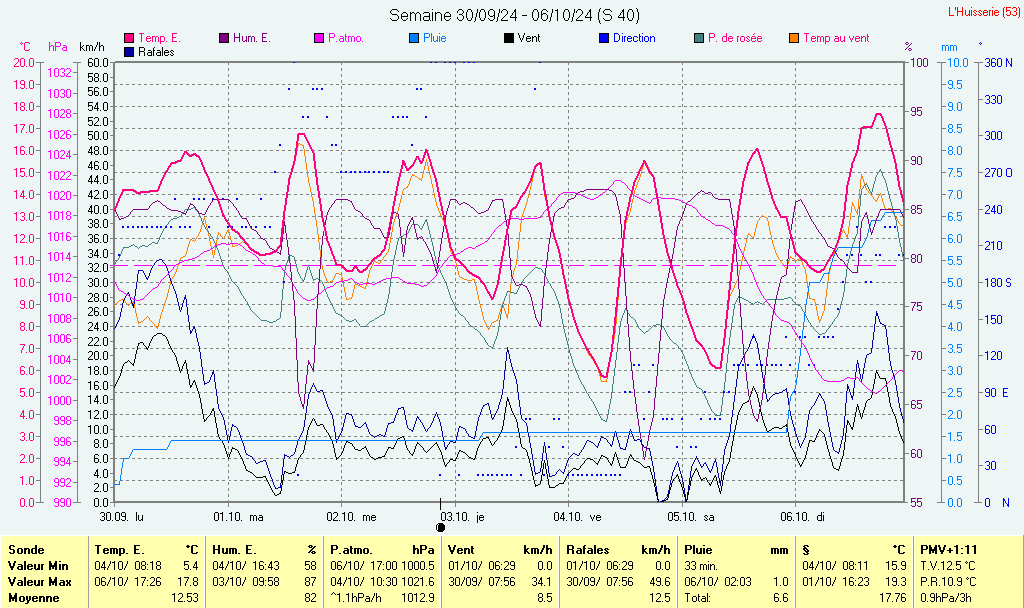This screenshot has width=1024, height=608.
Task: Click the Vent legend label
Action: pyautogui.click(x=529, y=39)
